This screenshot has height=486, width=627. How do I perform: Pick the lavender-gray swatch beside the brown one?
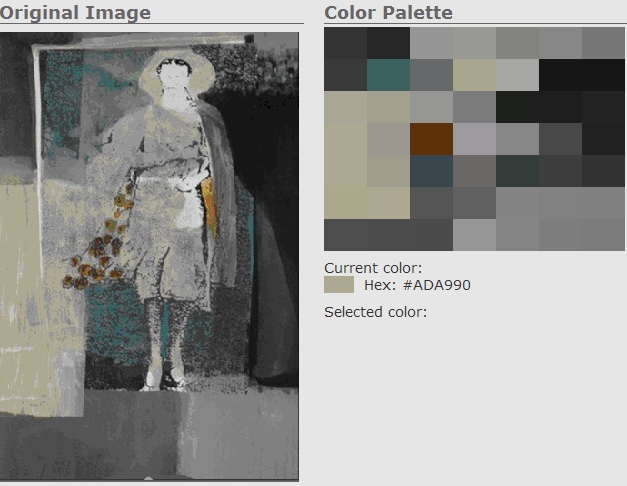(x=475, y=139)
